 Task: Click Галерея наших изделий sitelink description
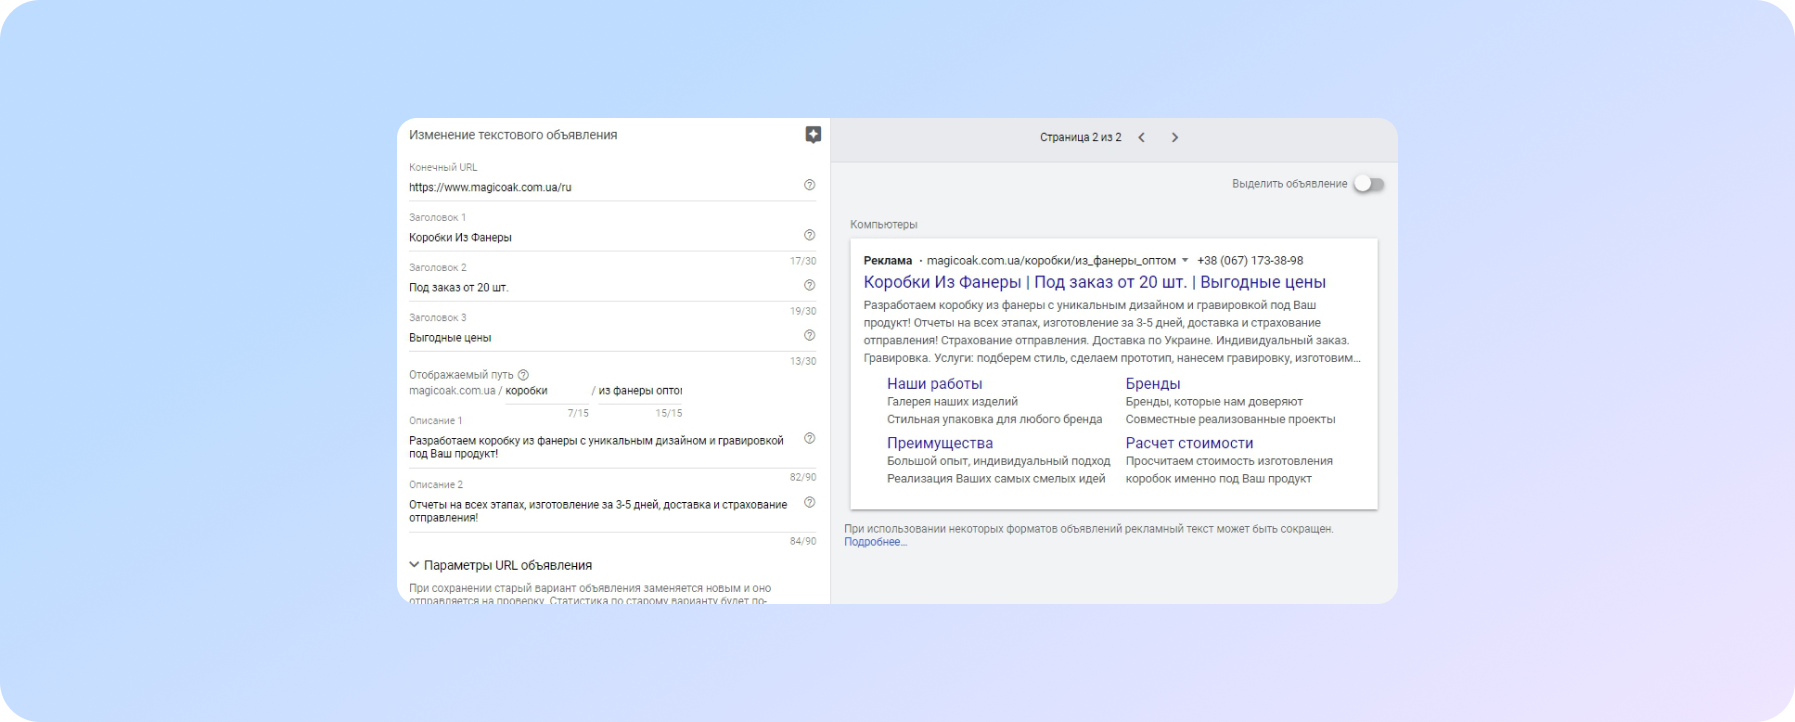(952, 402)
